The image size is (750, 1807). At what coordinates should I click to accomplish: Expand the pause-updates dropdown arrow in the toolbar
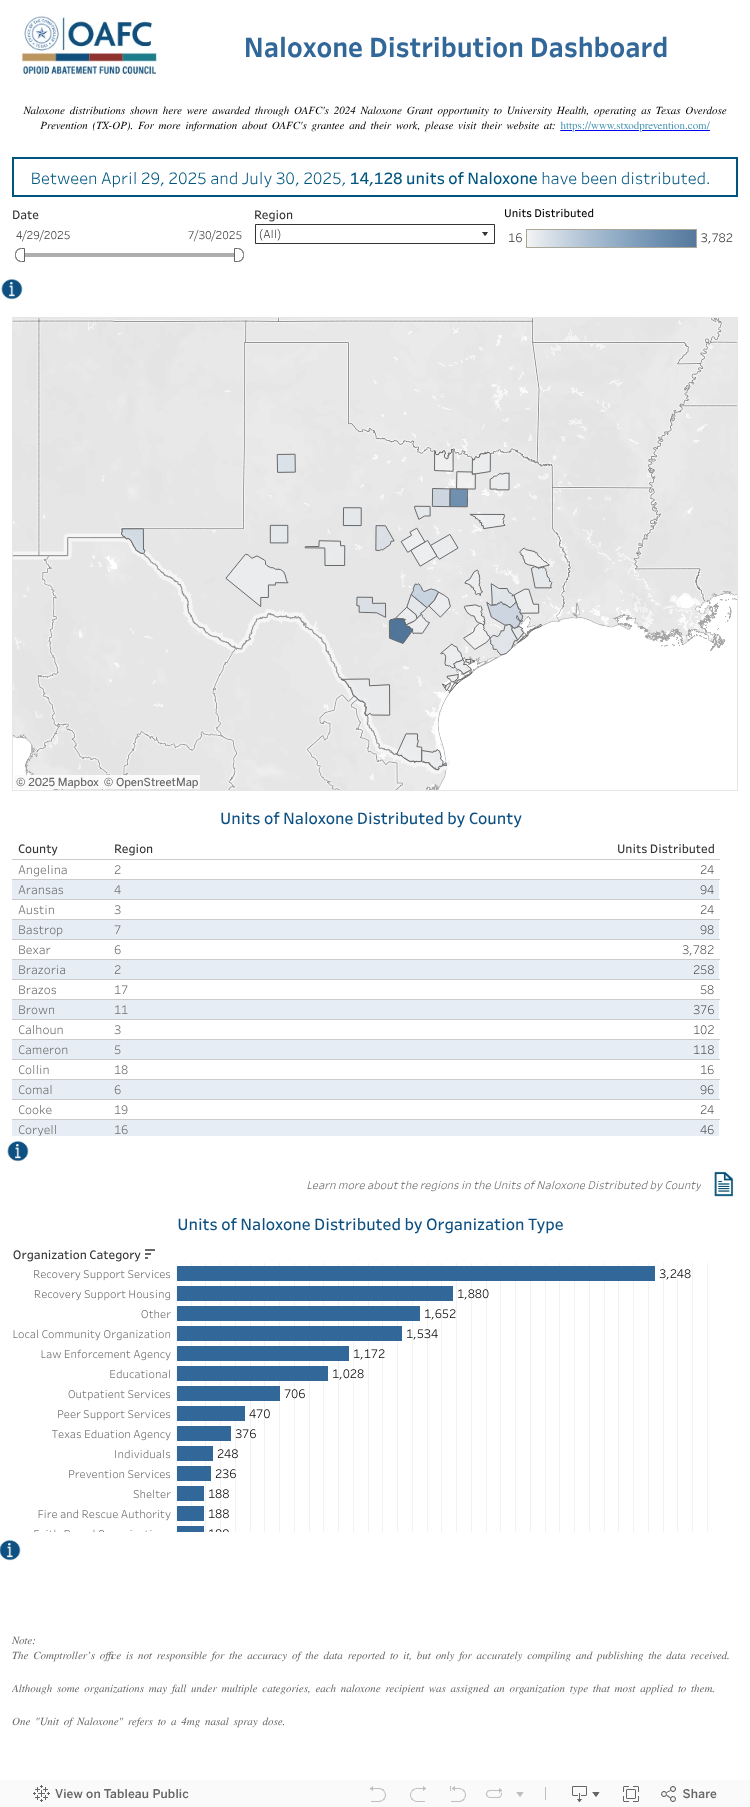tap(520, 1794)
